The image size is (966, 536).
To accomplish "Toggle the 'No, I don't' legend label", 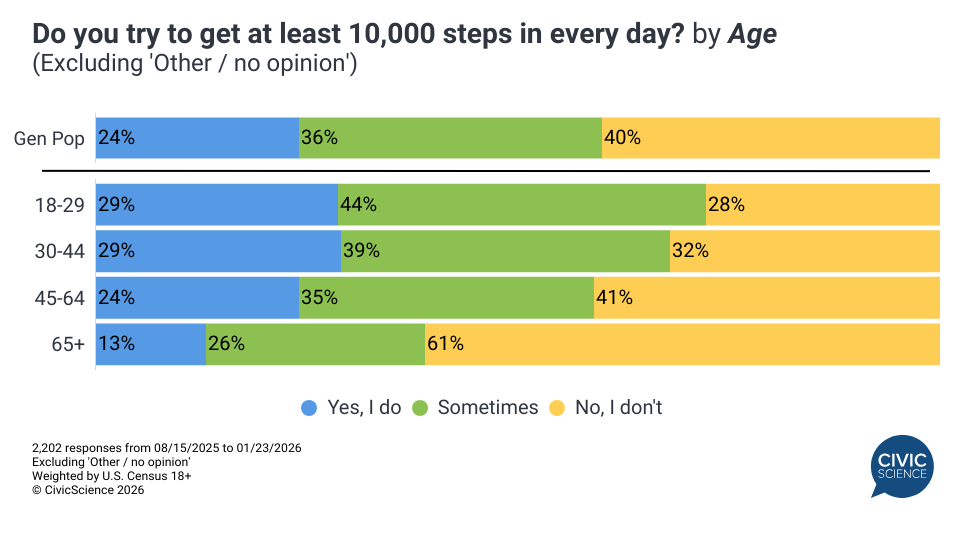I will [618, 408].
